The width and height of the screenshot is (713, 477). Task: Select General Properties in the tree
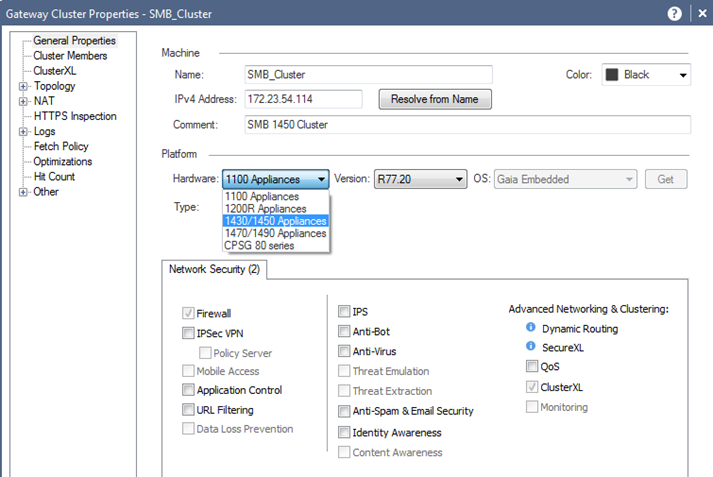pyautogui.click(x=75, y=40)
